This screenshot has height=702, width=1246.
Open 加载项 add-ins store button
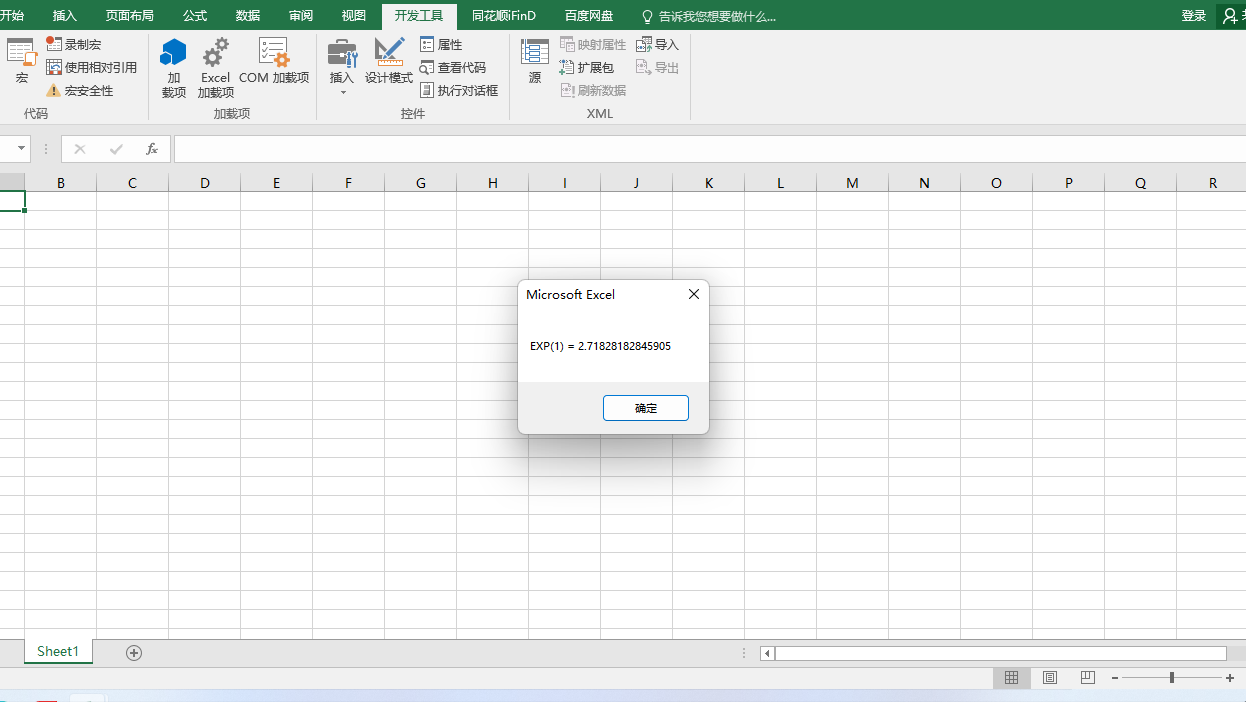(174, 68)
